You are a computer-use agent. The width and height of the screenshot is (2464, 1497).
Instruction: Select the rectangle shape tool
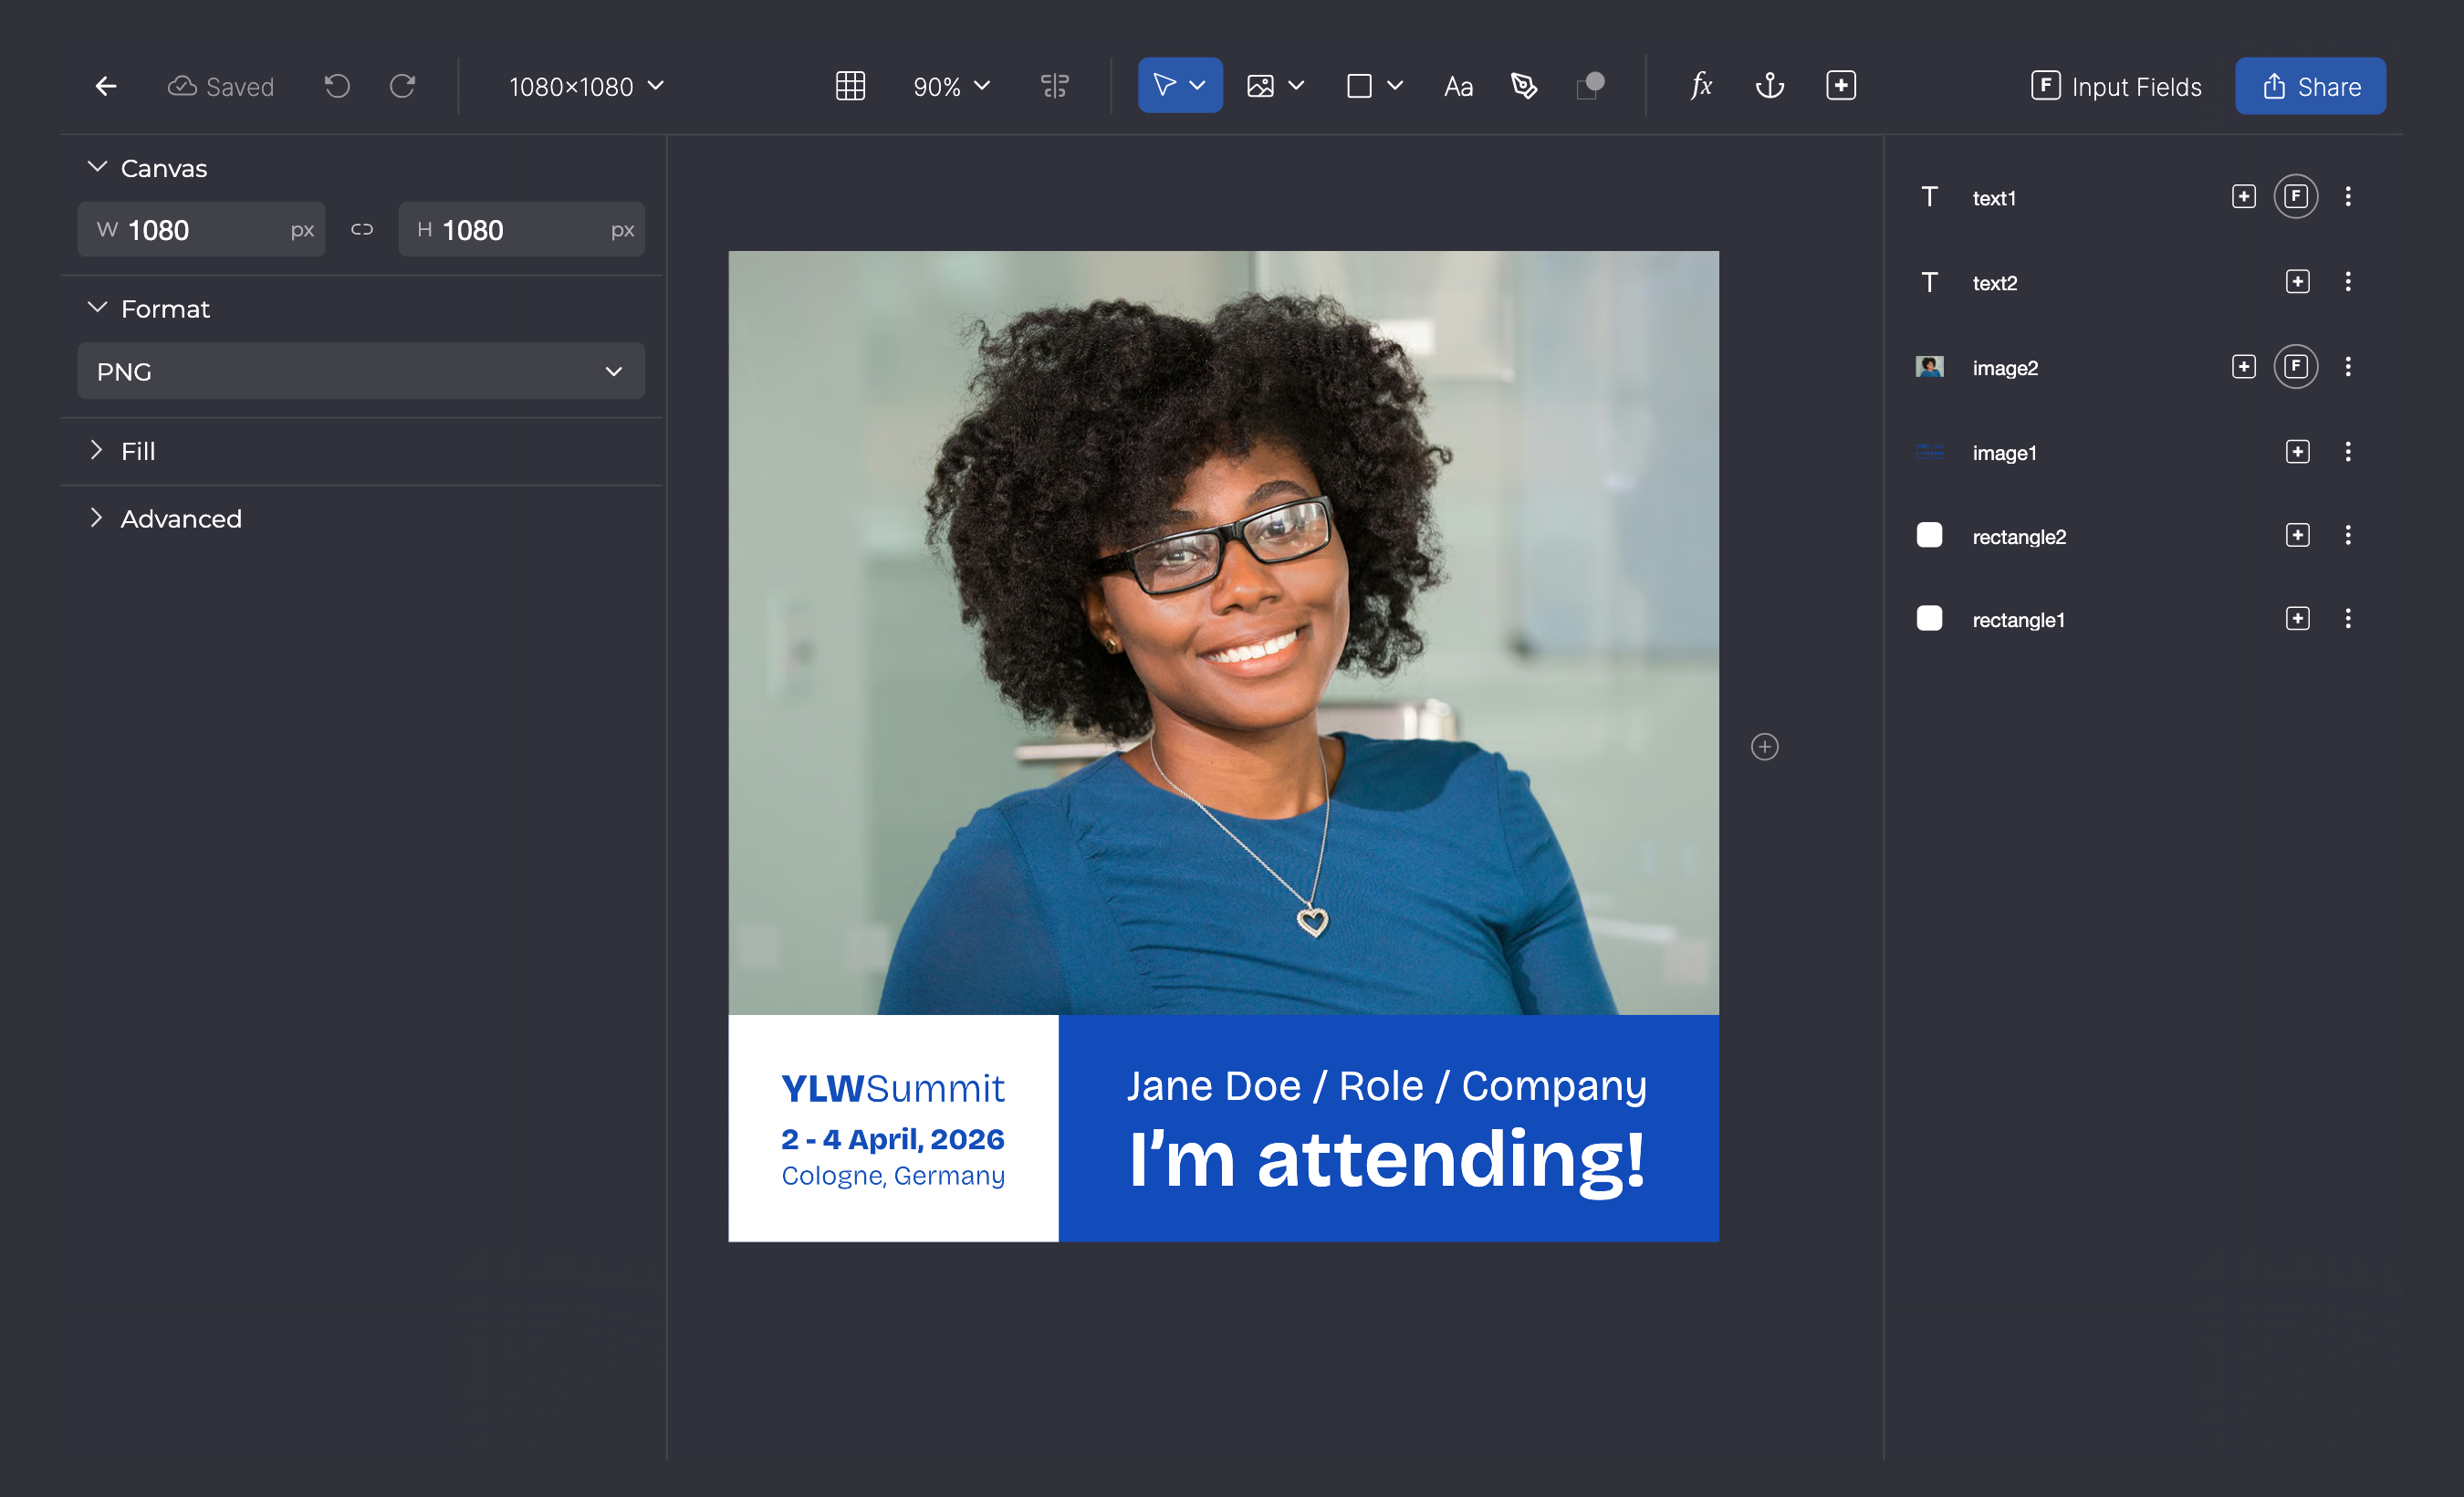pyautogui.click(x=1359, y=86)
